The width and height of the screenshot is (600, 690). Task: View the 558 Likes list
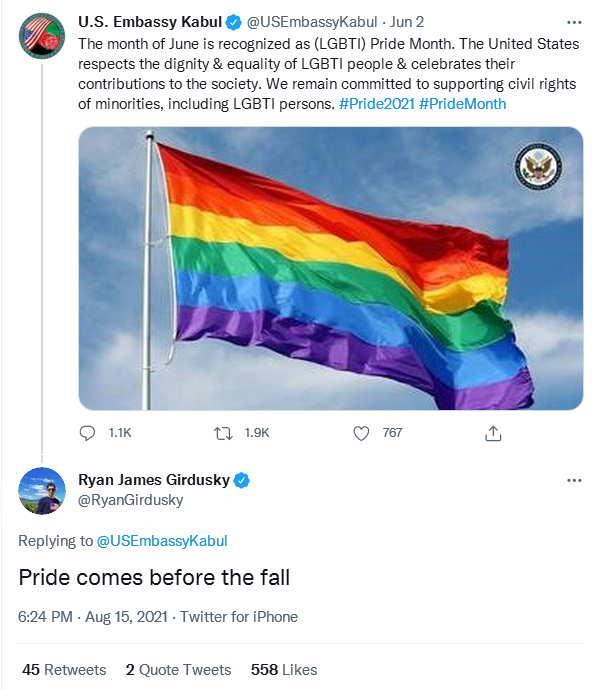click(284, 670)
